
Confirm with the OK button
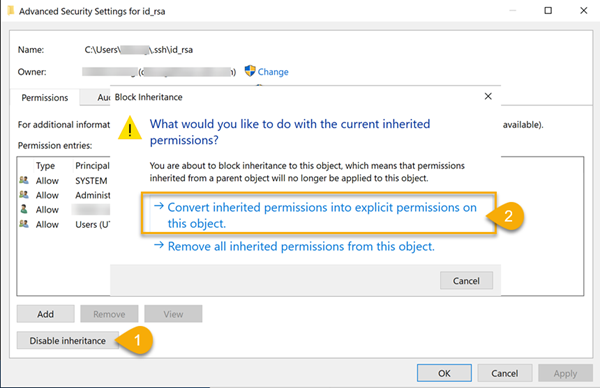coord(444,373)
